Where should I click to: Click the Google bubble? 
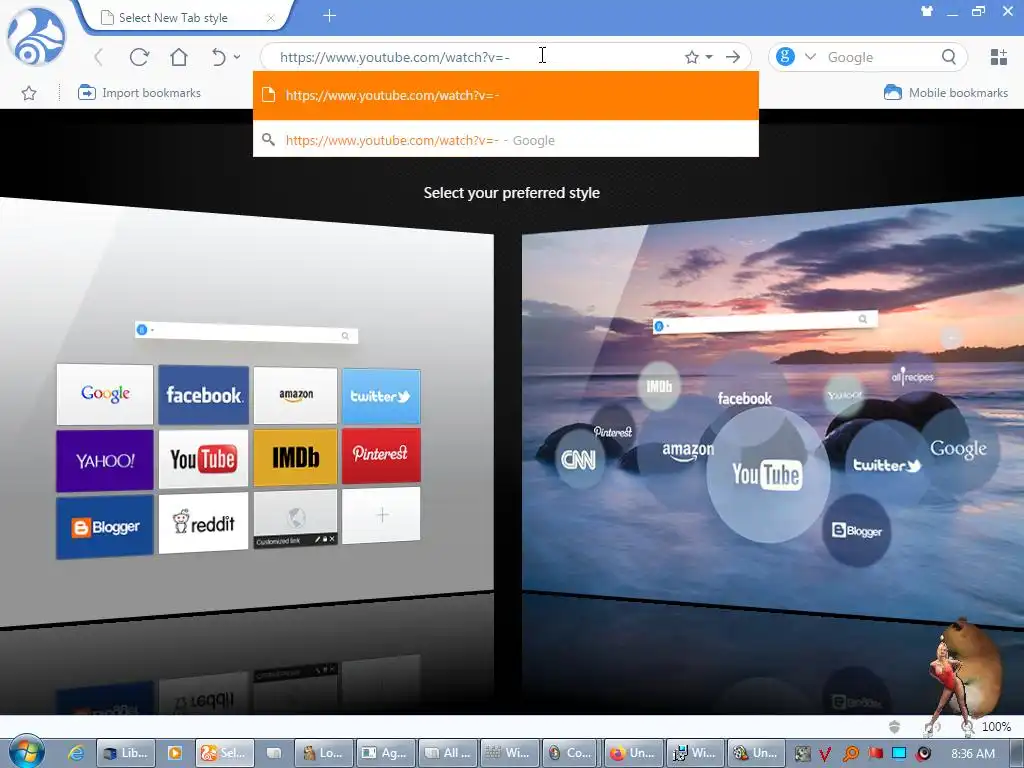point(958,449)
